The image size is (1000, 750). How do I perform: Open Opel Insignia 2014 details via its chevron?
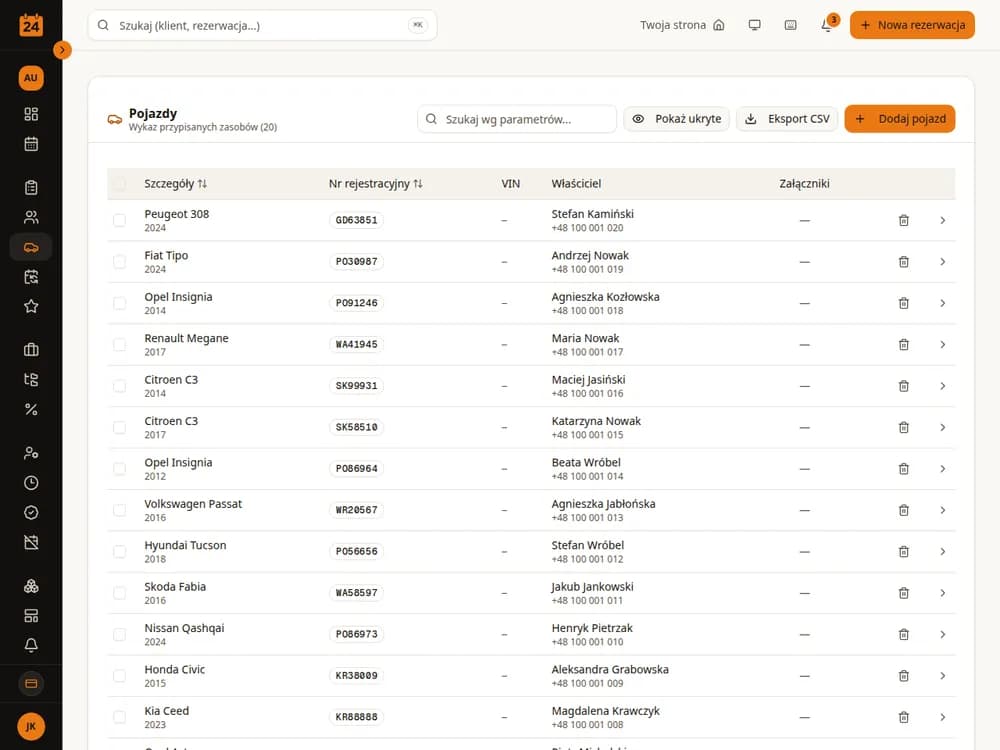[x=943, y=303]
